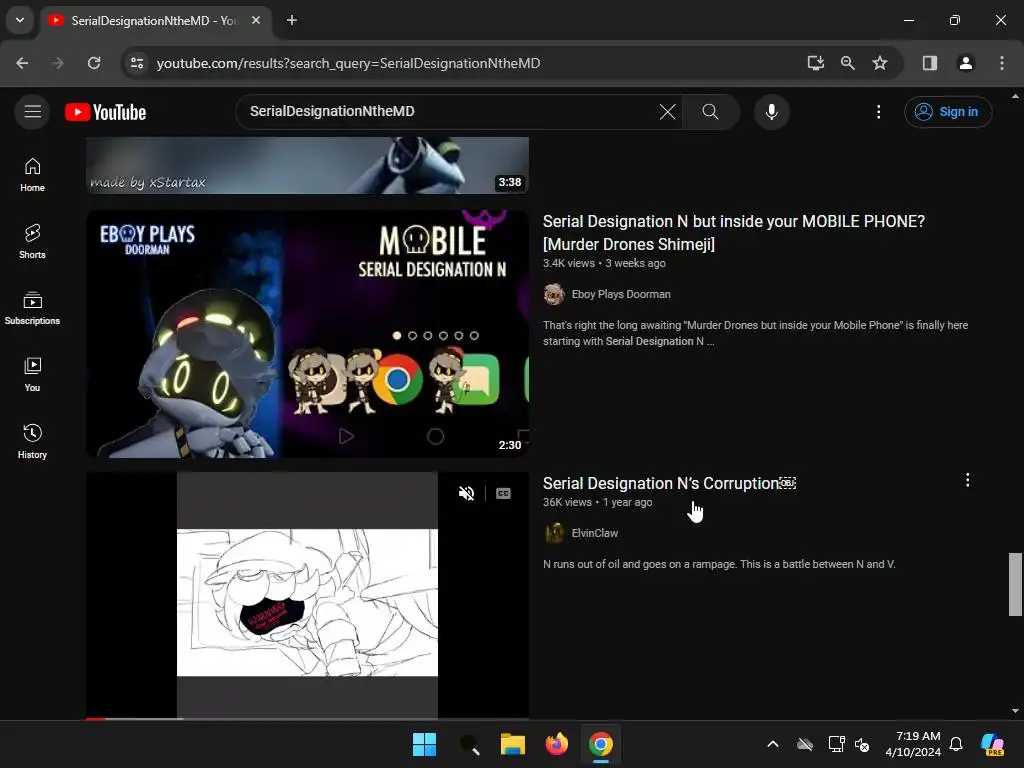The image size is (1024, 768).
Task: Open Shorts in the sidebar
Action: tap(32, 242)
